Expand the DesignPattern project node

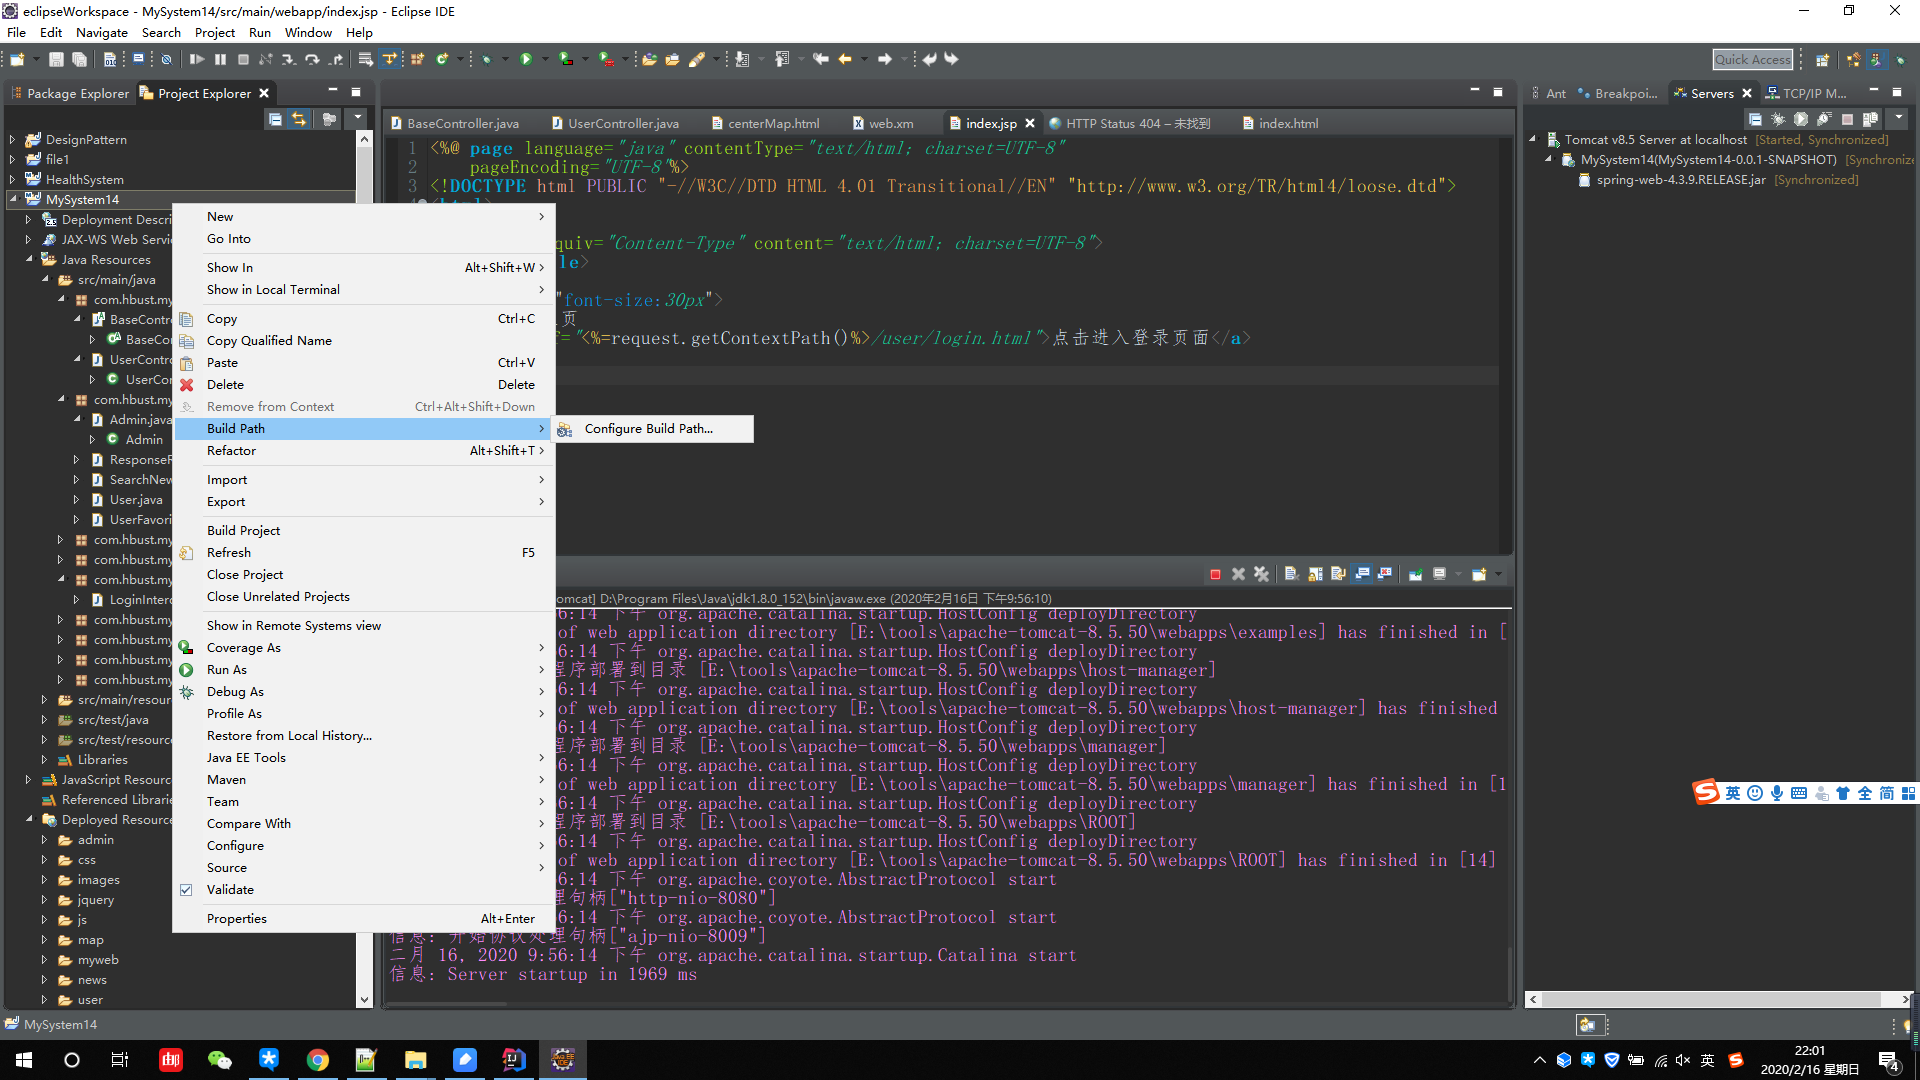(12, 140)
